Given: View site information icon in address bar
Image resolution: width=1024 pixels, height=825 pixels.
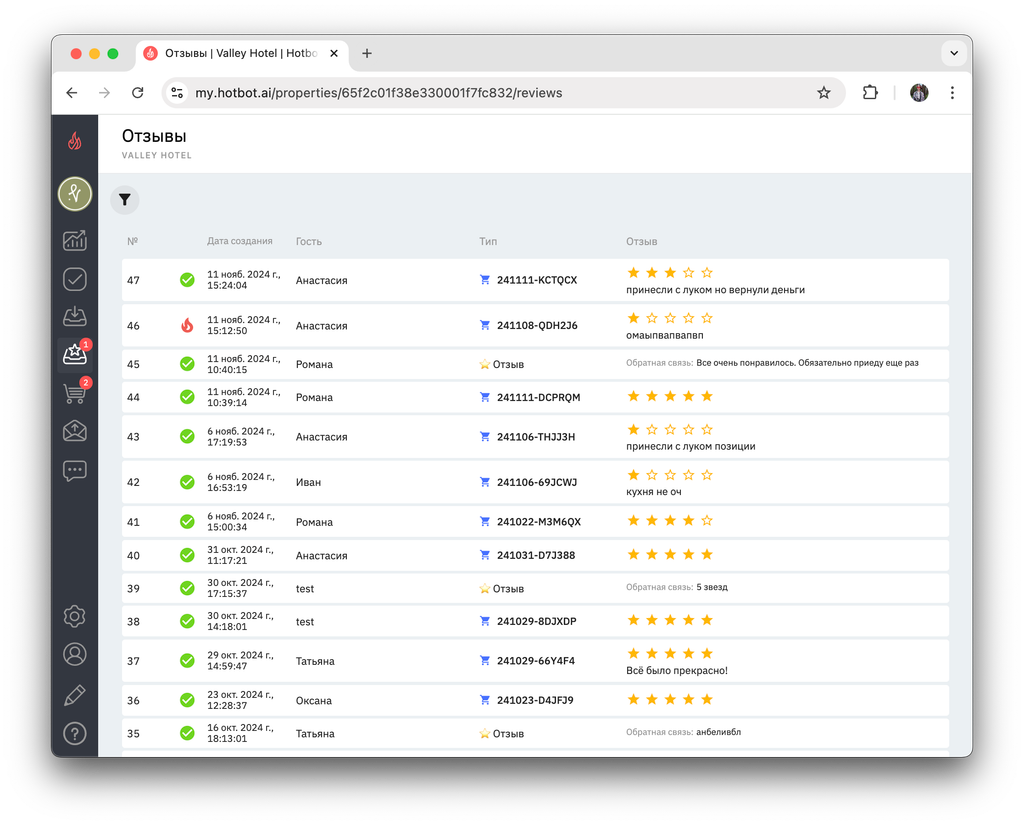Looking at the screenshot, I should (x=177, y=93).
